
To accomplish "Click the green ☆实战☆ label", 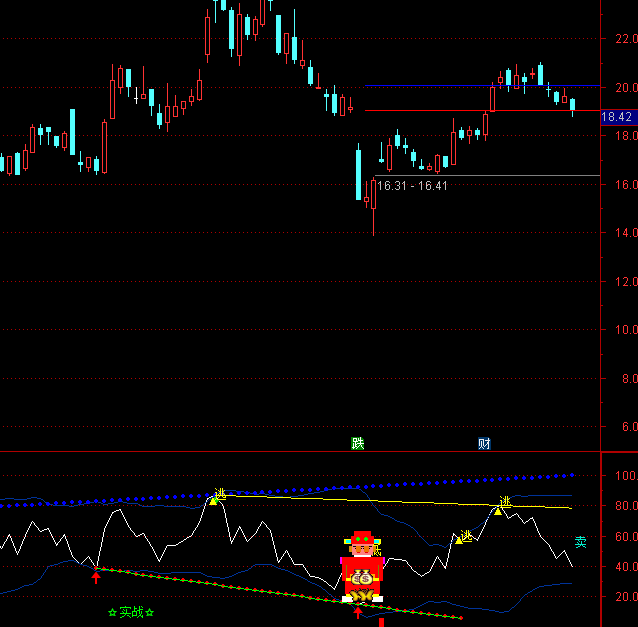I will (131, 612).
